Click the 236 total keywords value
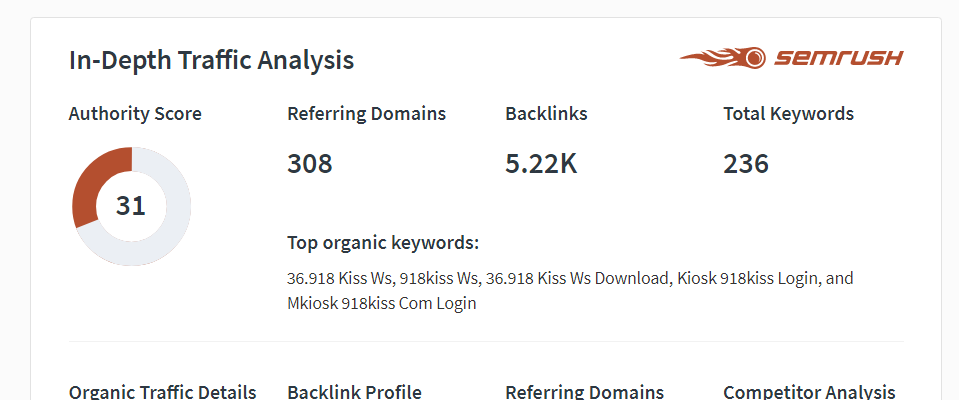 (746, 164)
